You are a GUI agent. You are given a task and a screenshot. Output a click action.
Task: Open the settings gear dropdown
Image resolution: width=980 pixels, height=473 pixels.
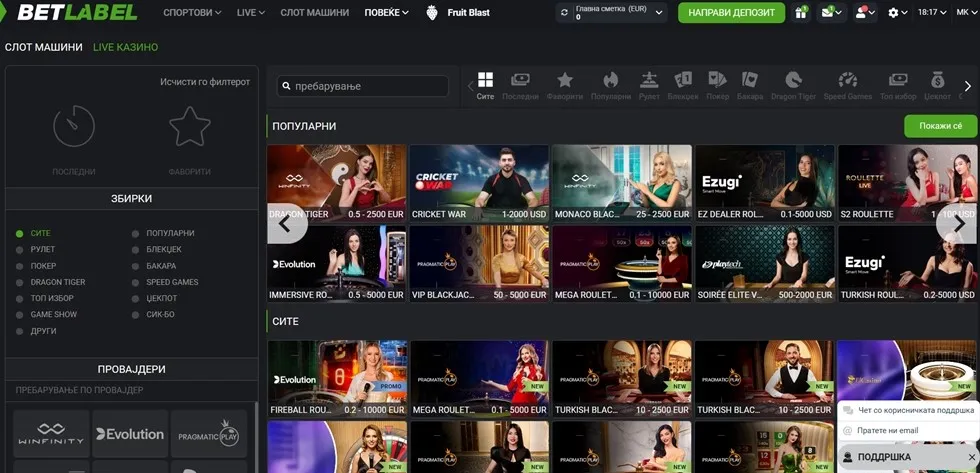click(897, 13)
